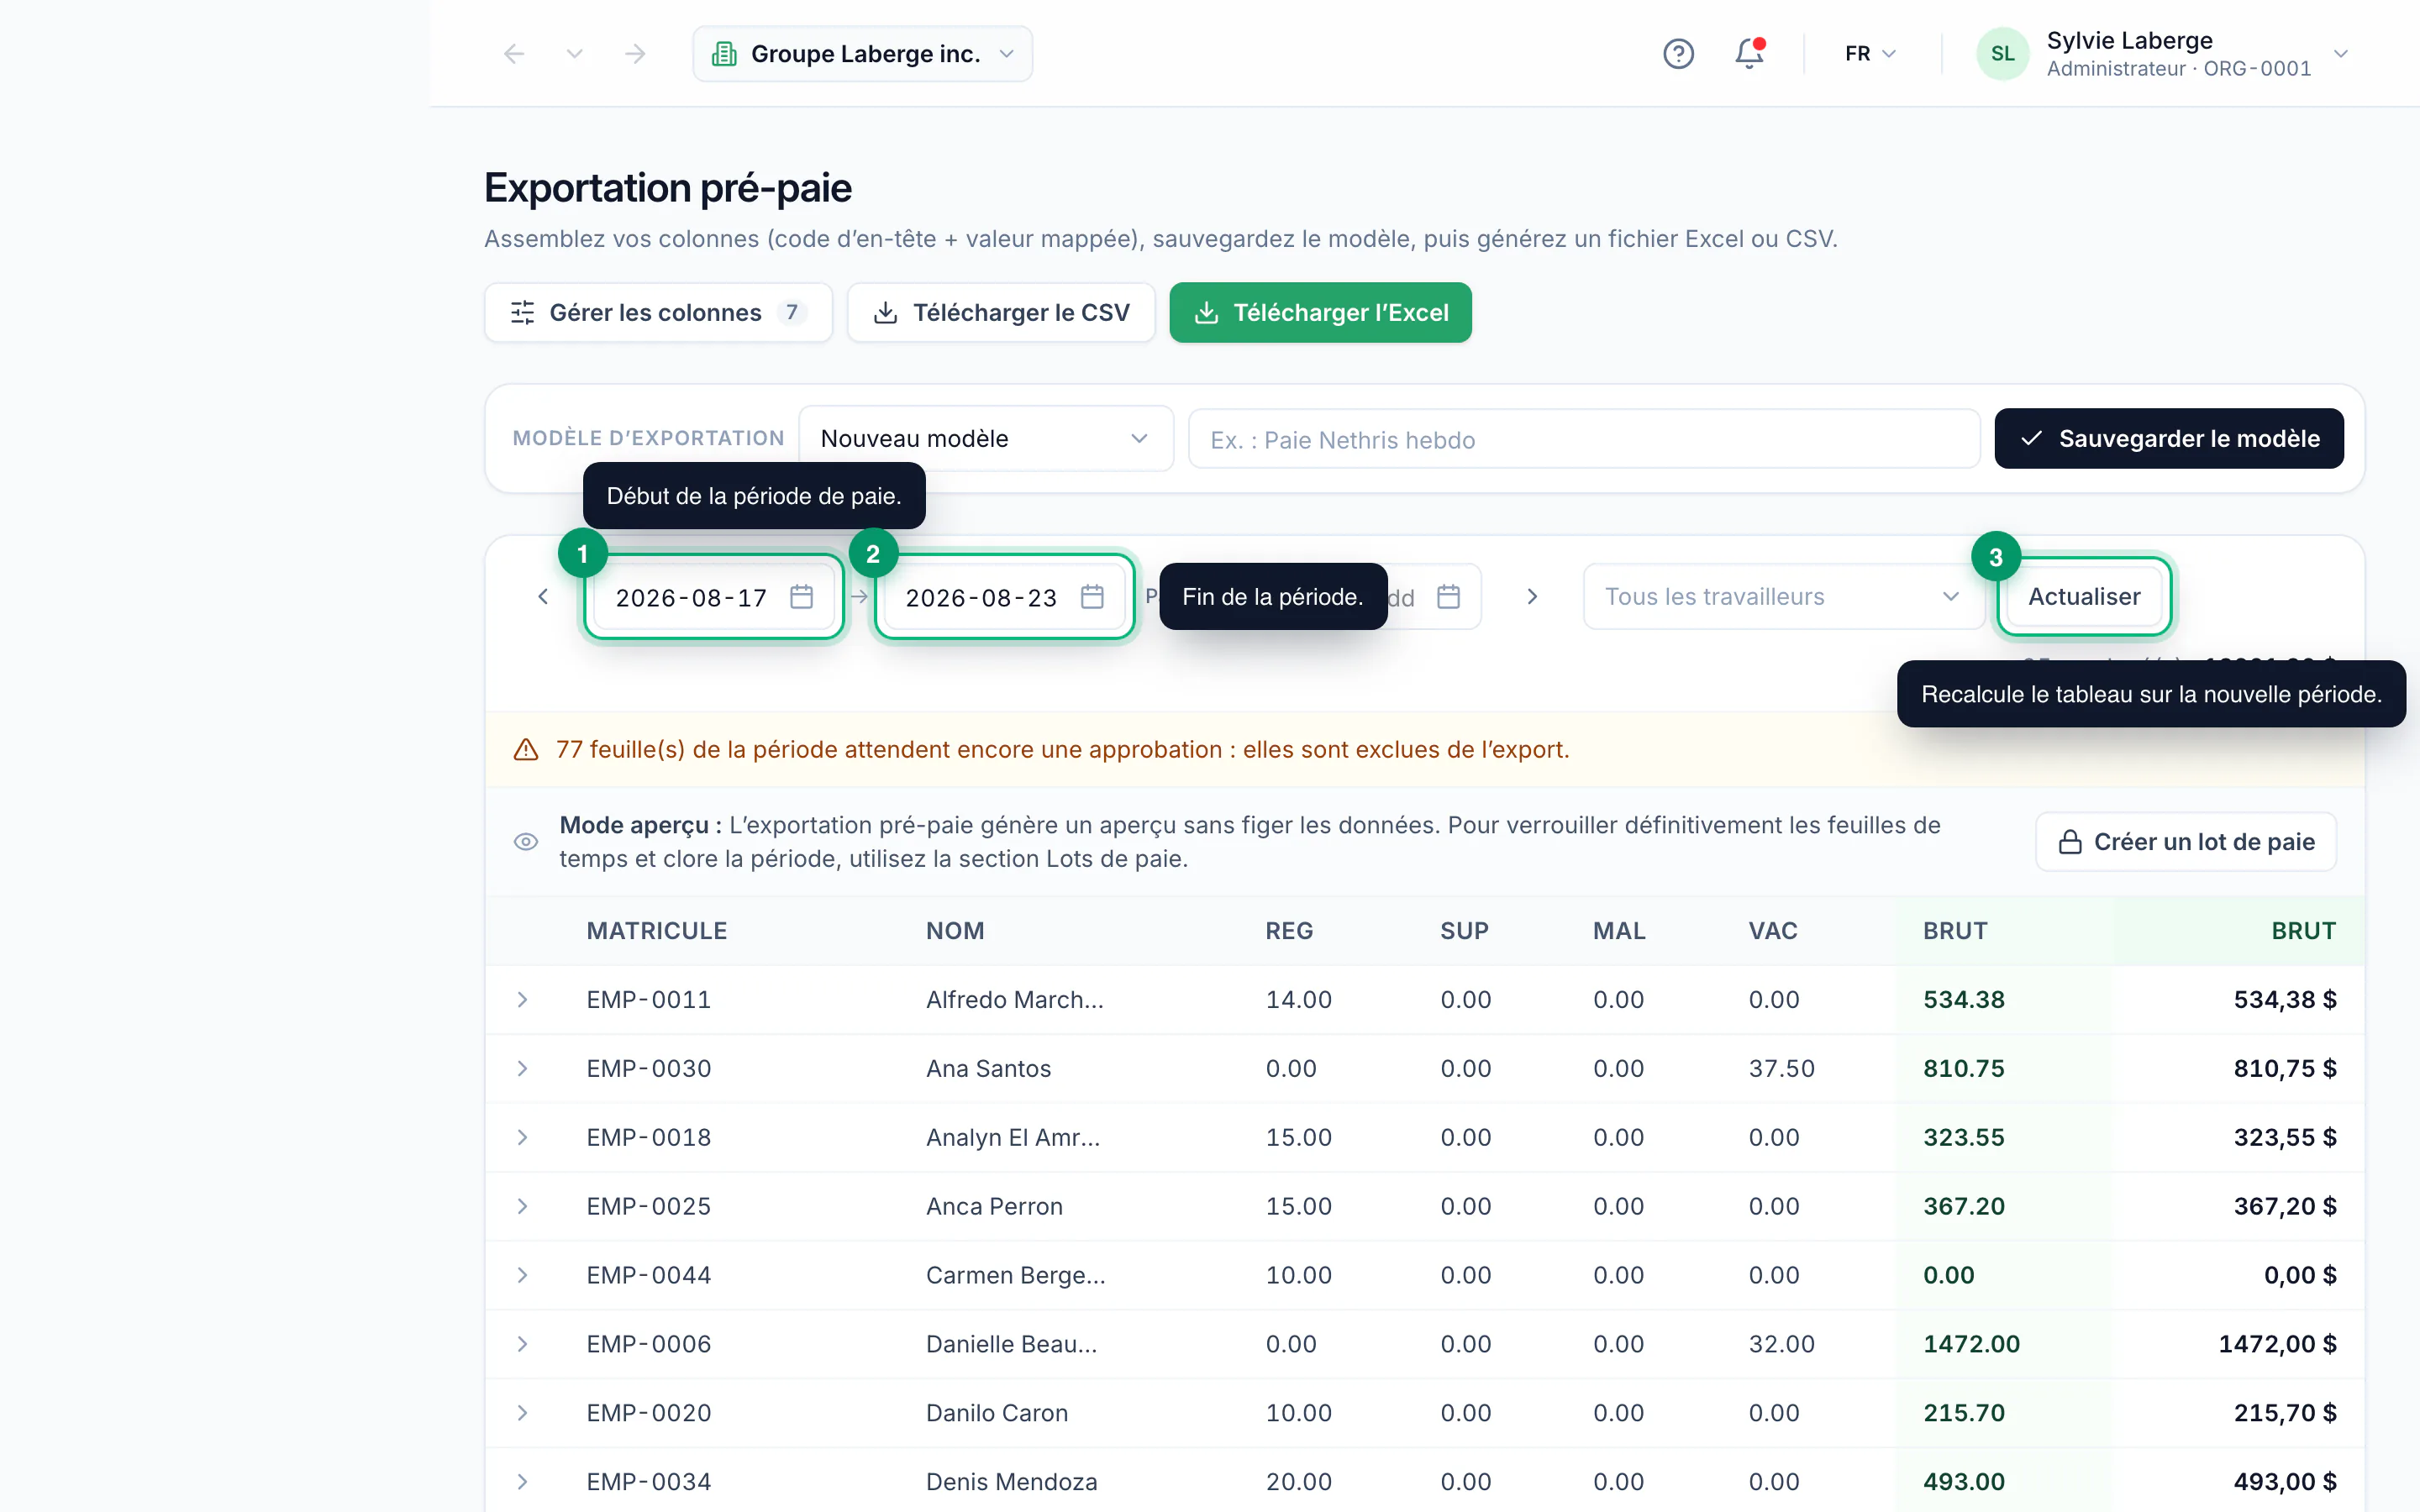Click Actualiser button

(2084, 597)
